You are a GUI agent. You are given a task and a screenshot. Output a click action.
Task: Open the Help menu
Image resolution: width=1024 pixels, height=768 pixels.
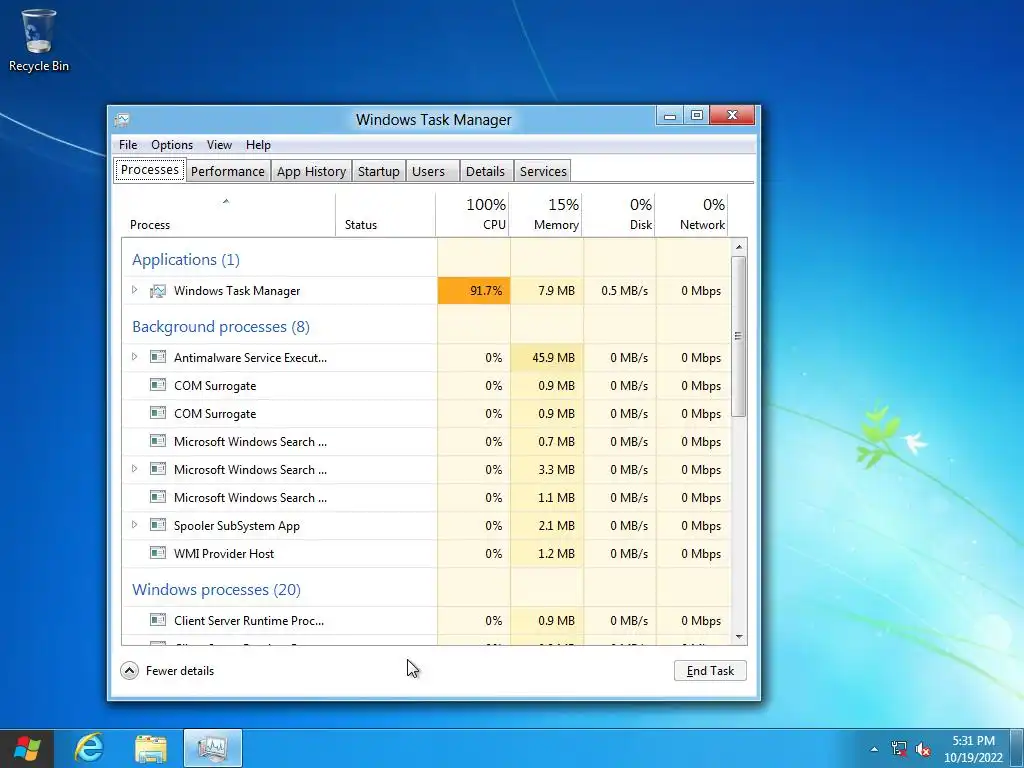click(258, 145)
